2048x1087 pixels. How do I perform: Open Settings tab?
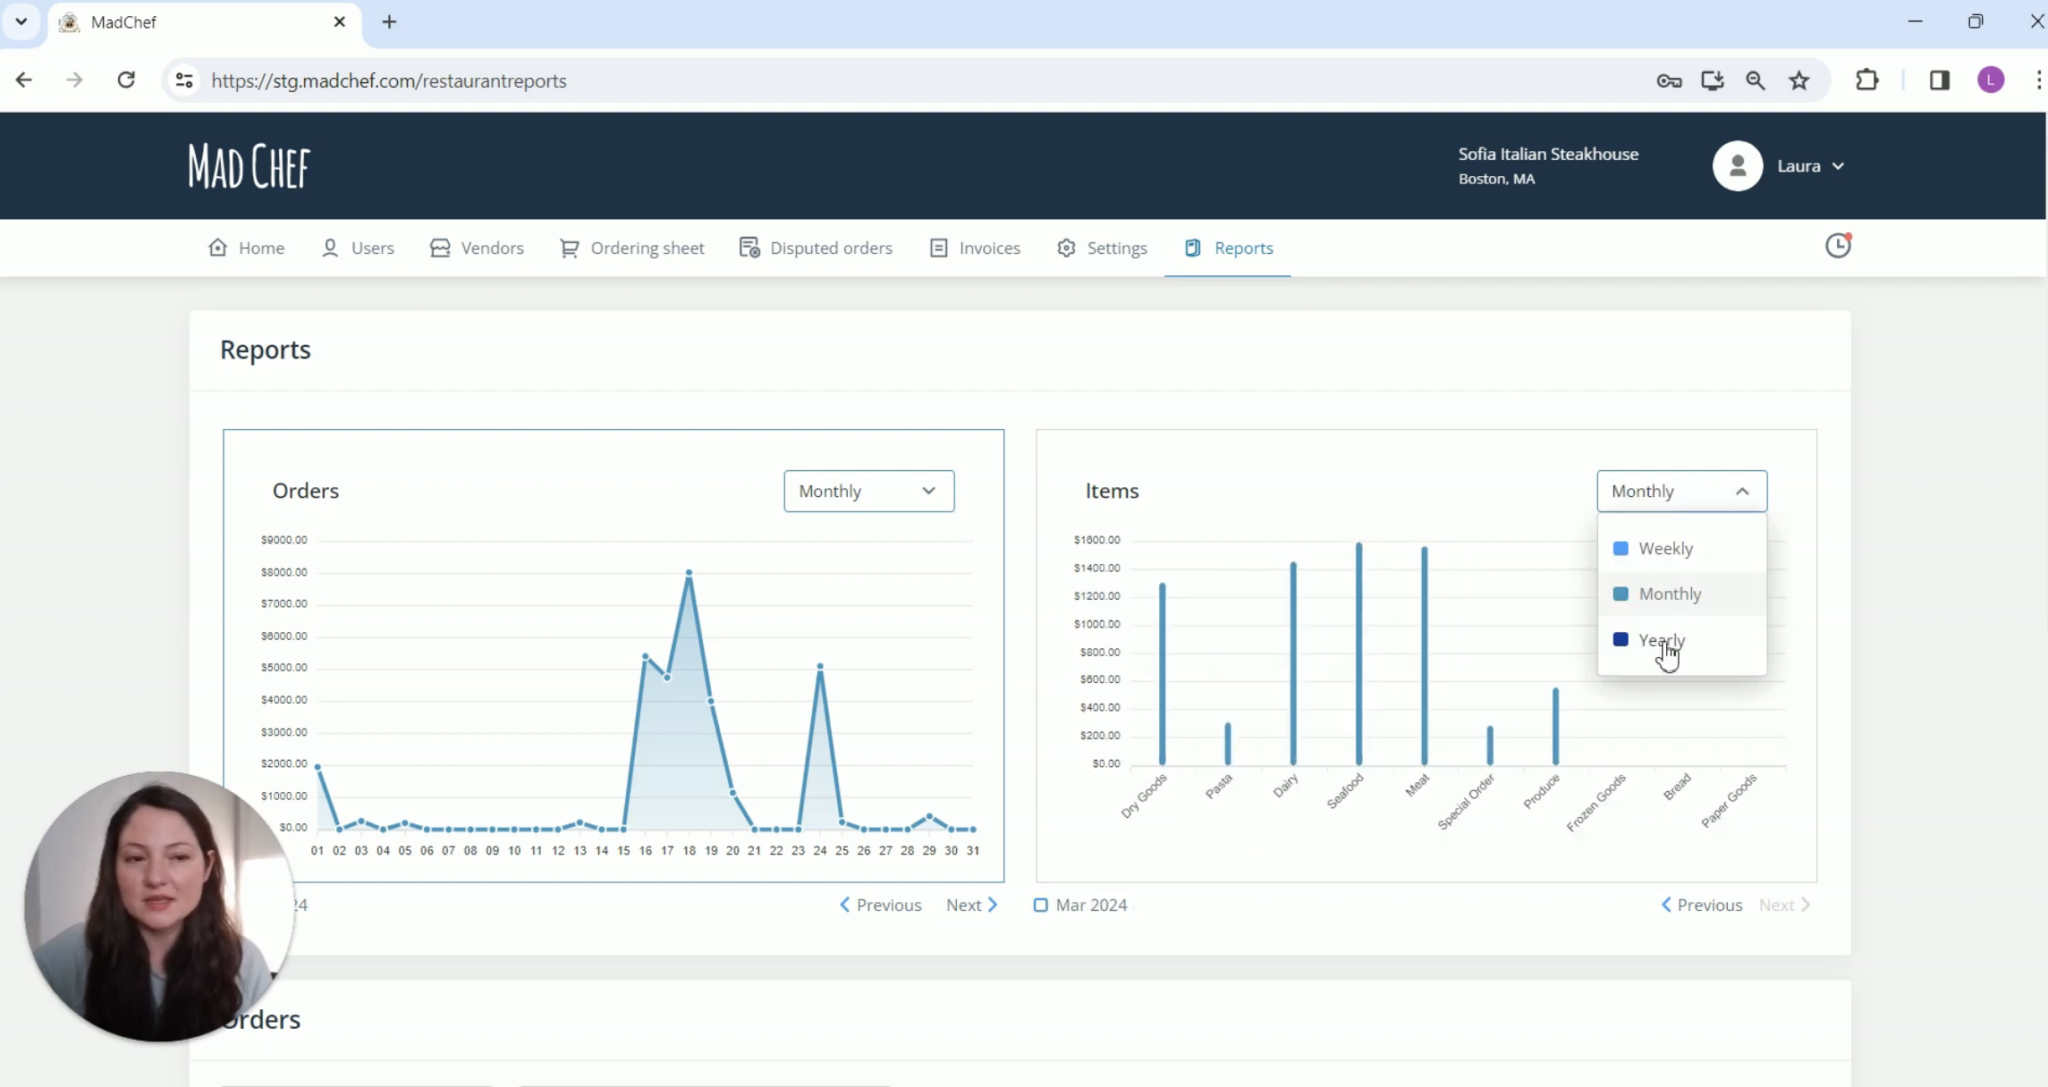(1102, 248)
